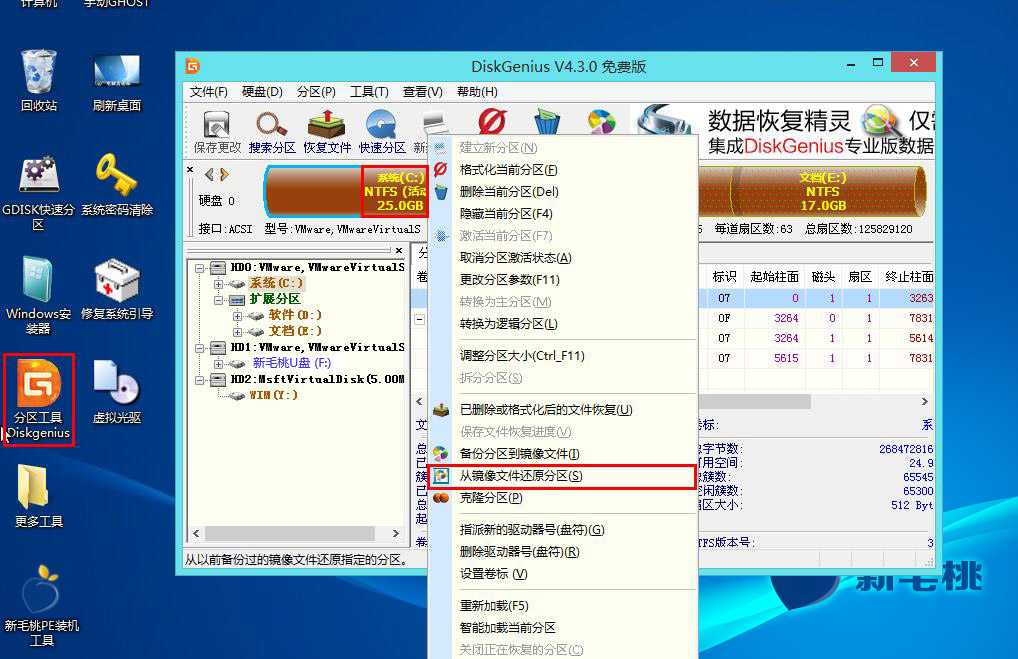Expand the 文档(E:) tree node

[238, 331]
